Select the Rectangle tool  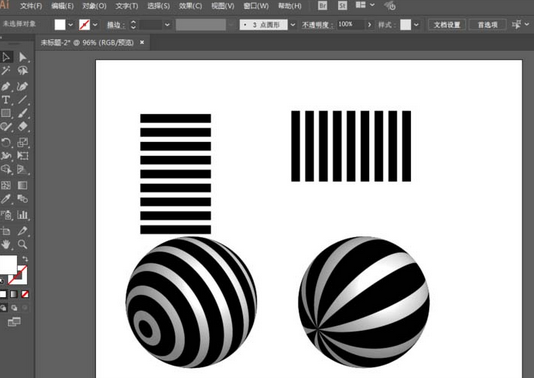pyautogui.click(x=6, y=113)
